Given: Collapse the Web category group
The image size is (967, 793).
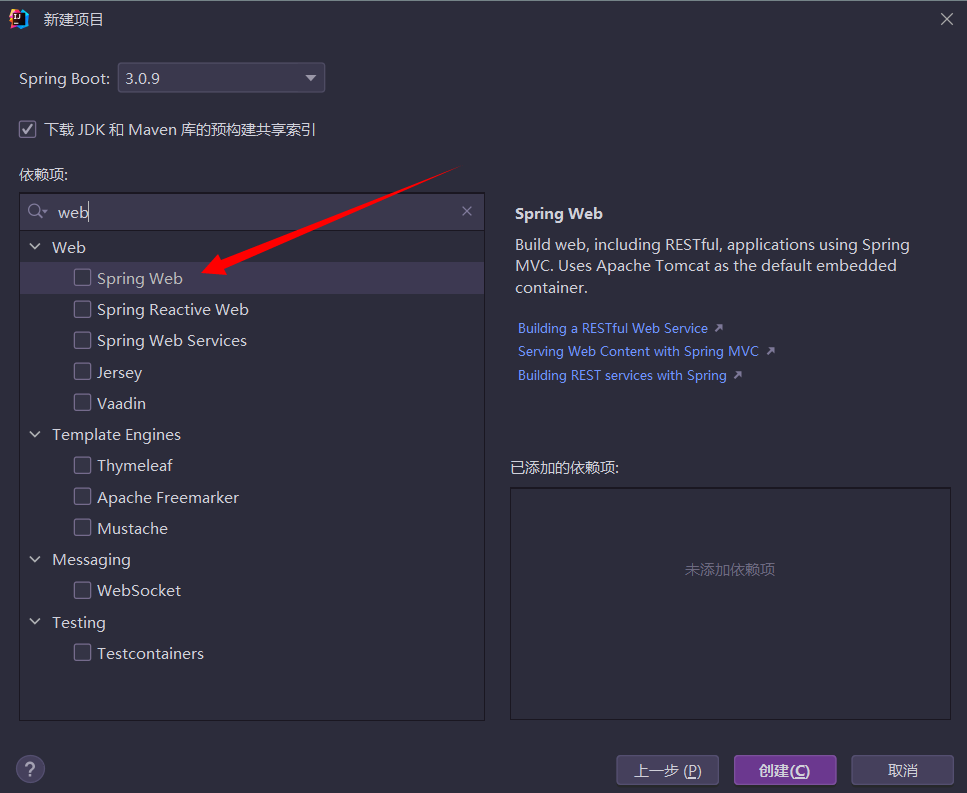Looking at the screenshot, I should pyautogui.click(x=35, y=247).
